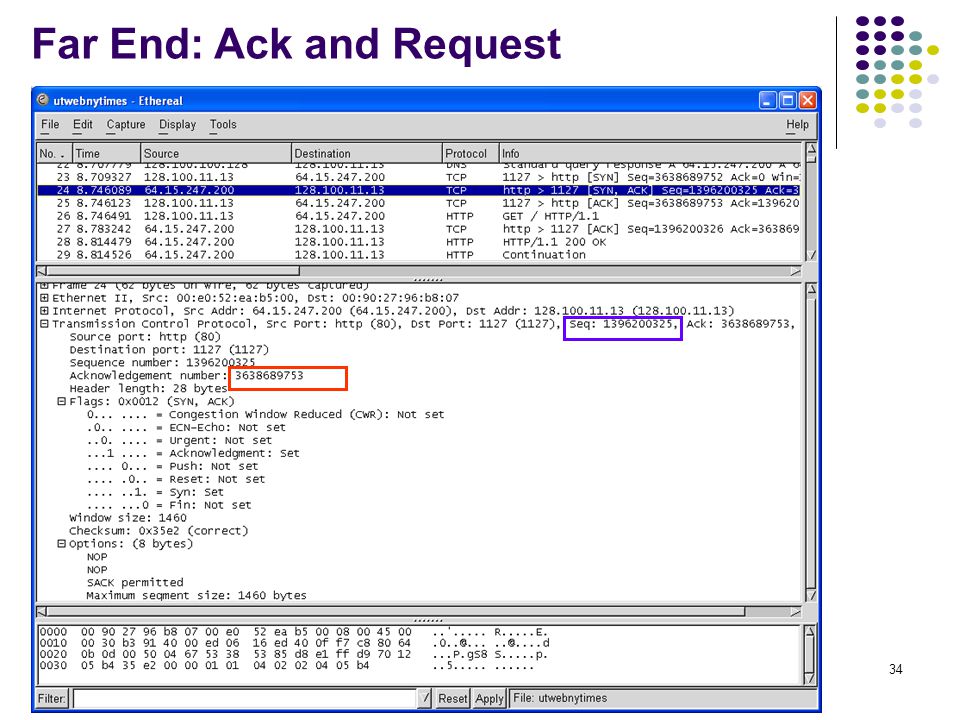Image resolution: width=960 pixels, height=720 pixels.
Task: Sort packets by the Source column
Action: coord(216,153)
